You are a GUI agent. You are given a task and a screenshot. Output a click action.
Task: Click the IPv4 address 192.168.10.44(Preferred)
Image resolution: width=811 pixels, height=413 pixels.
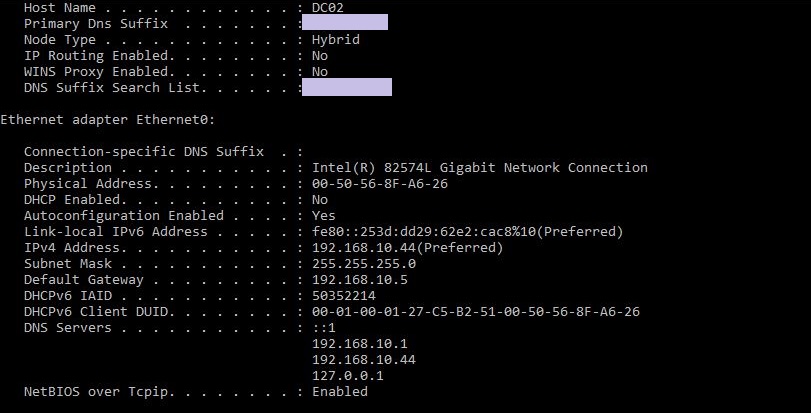tap(408, 248)
